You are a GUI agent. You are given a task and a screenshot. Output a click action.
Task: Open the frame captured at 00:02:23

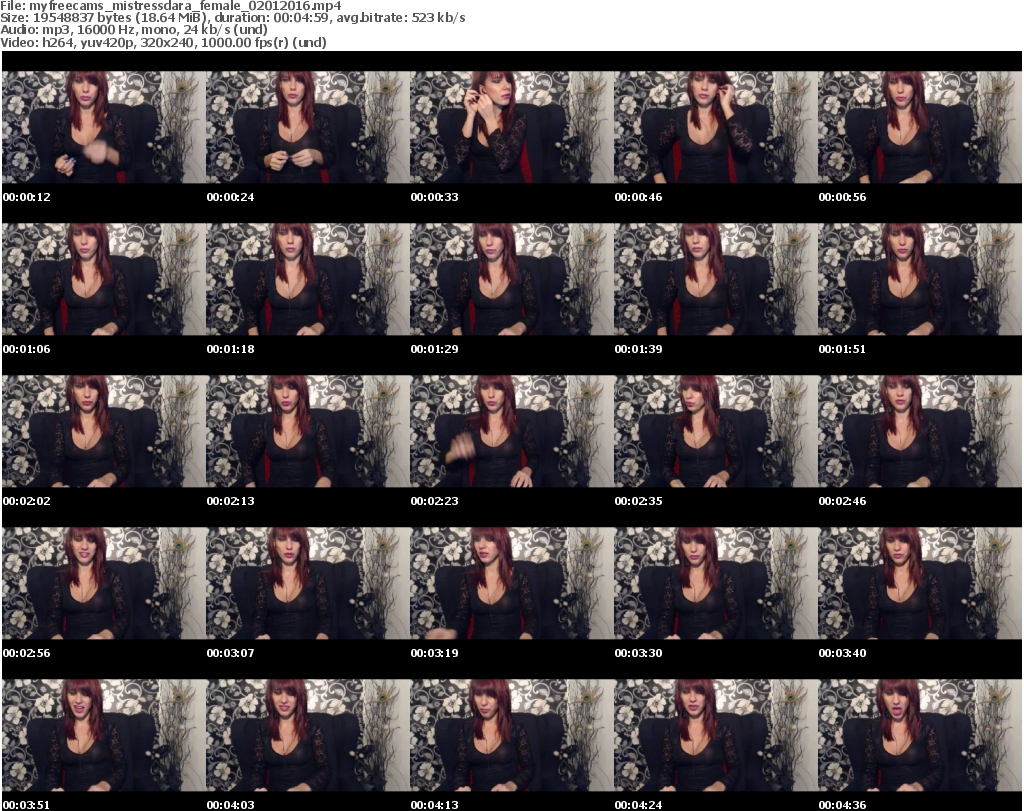tap(512, 432)
